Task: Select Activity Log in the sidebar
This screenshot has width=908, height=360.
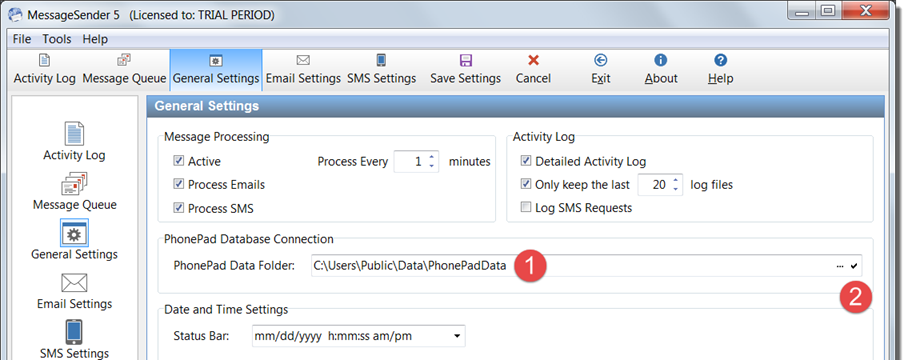Action: point(74,141)
